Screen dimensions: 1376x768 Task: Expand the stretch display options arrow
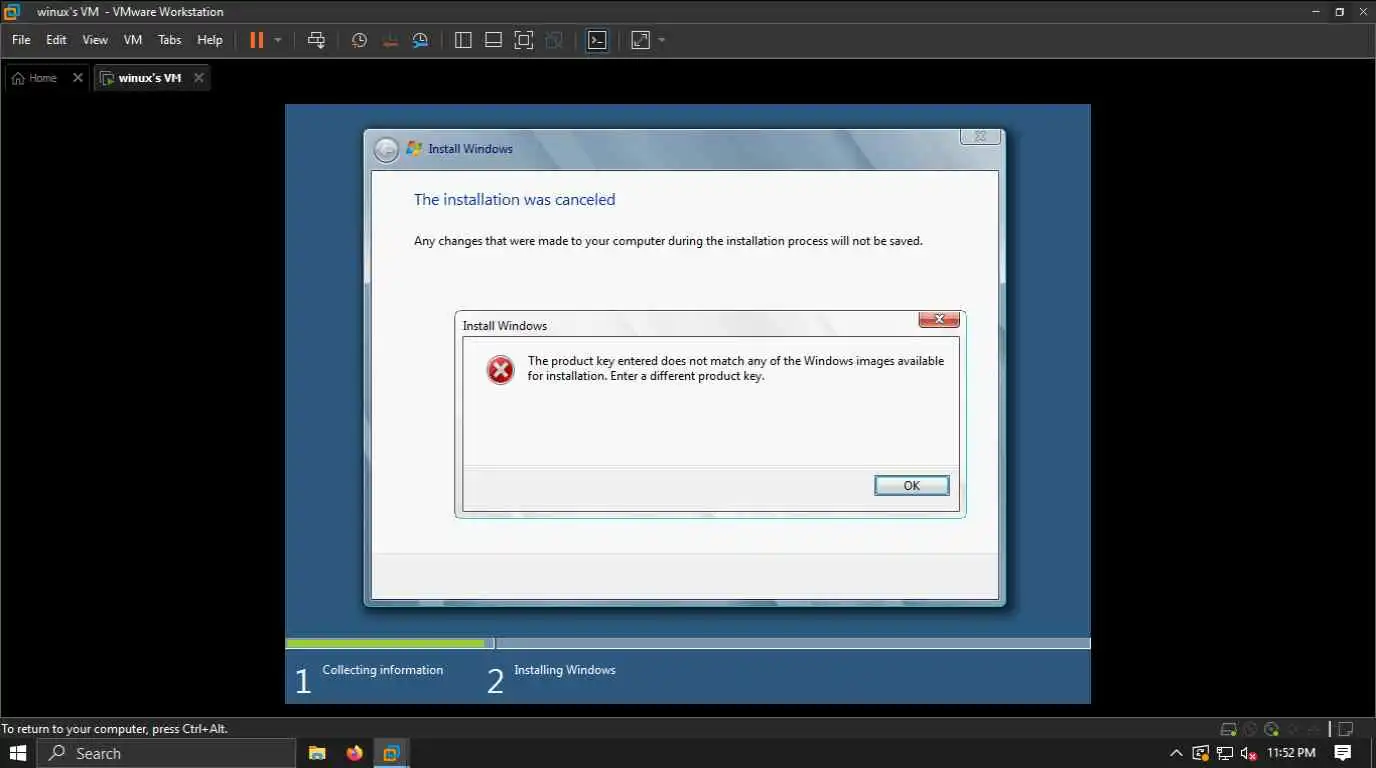point(662,40)
